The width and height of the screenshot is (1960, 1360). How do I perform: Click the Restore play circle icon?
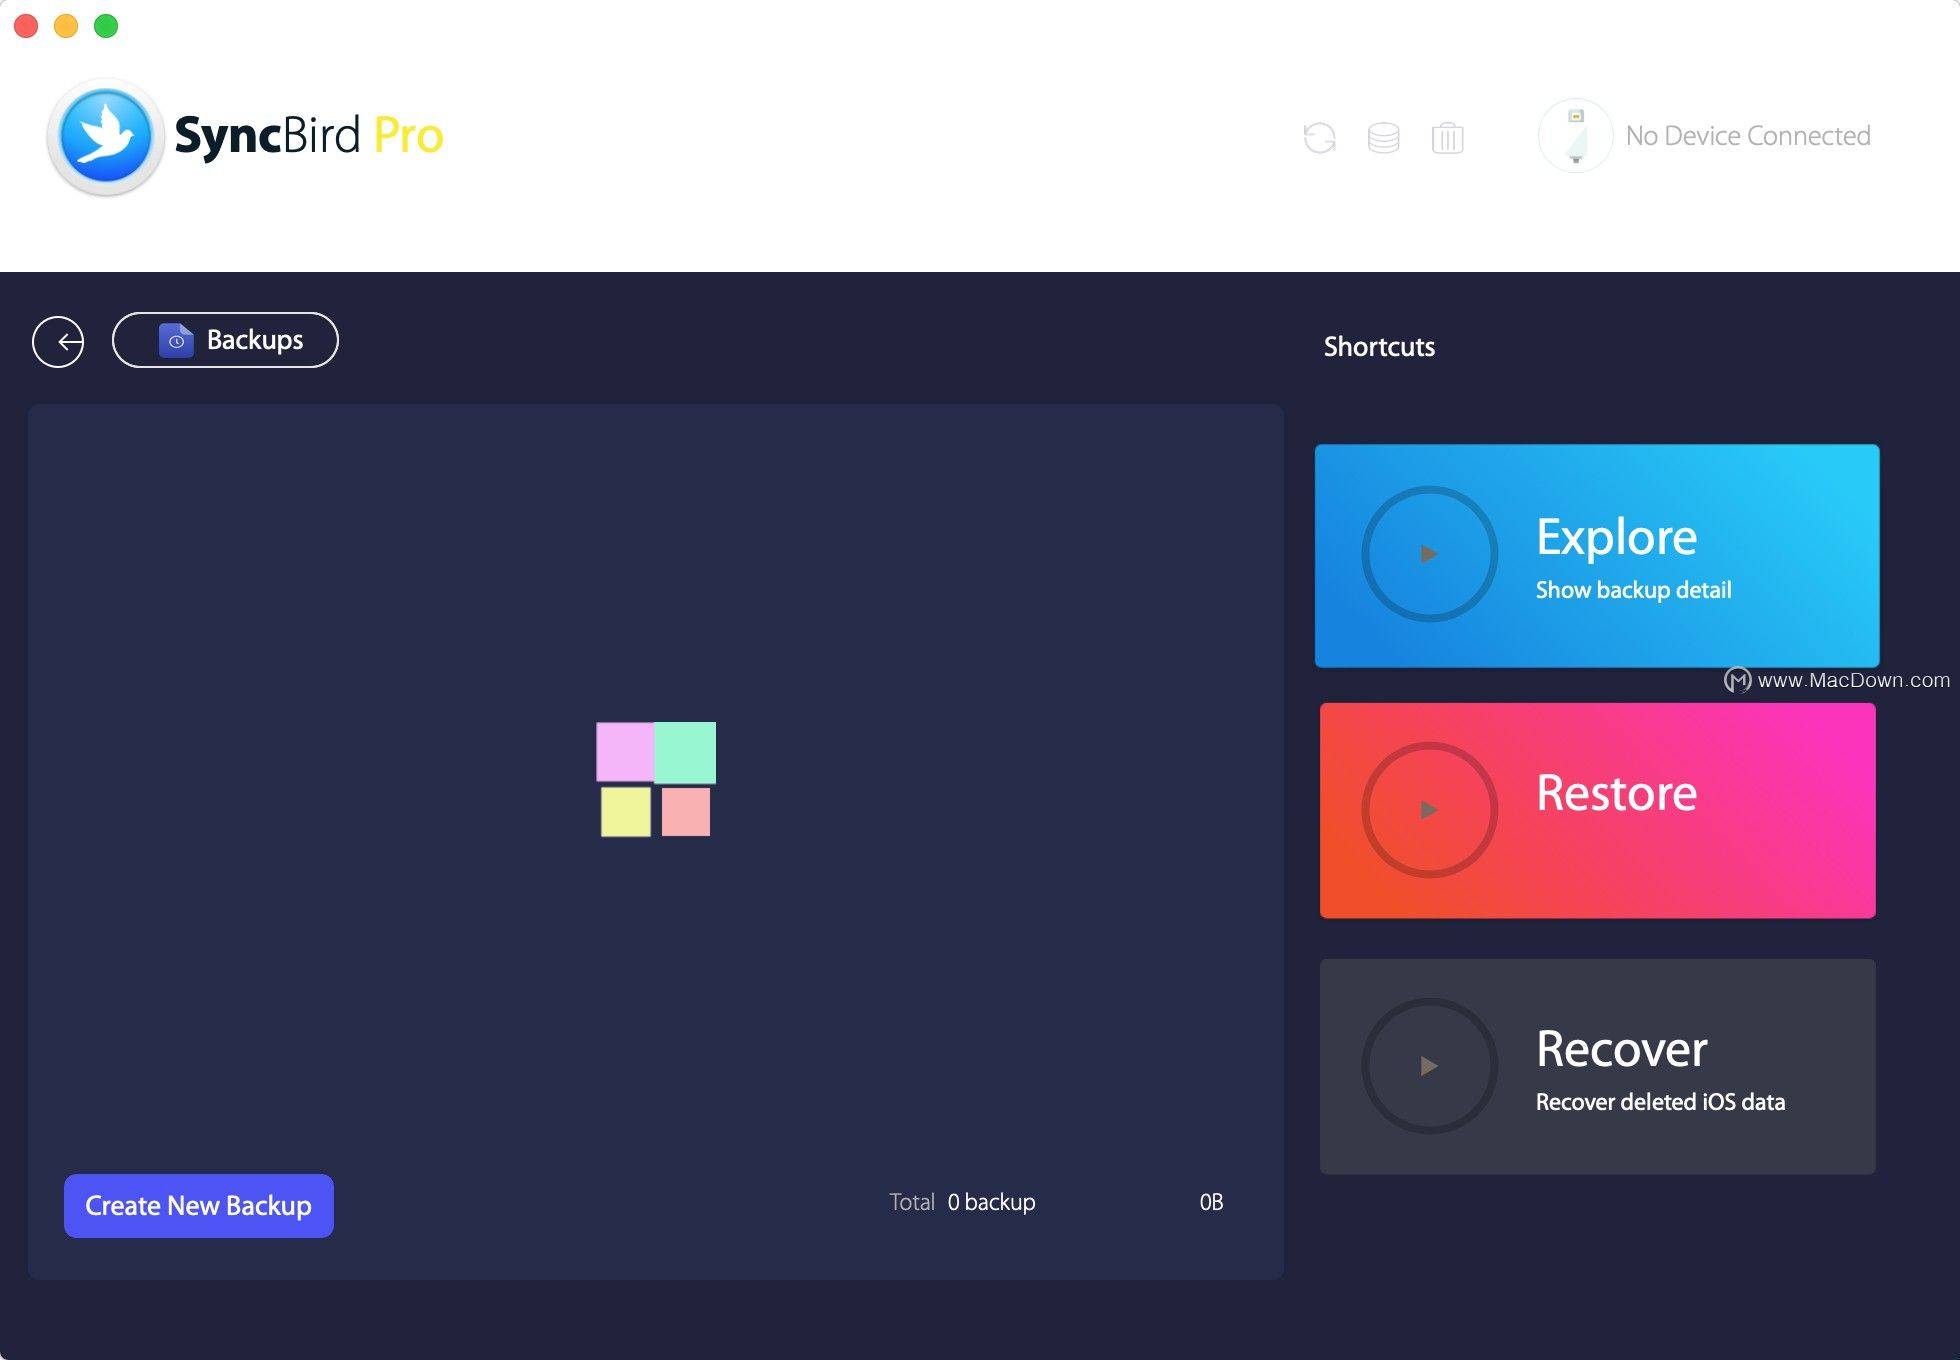pyautogui.click(x=1429, y=809)
